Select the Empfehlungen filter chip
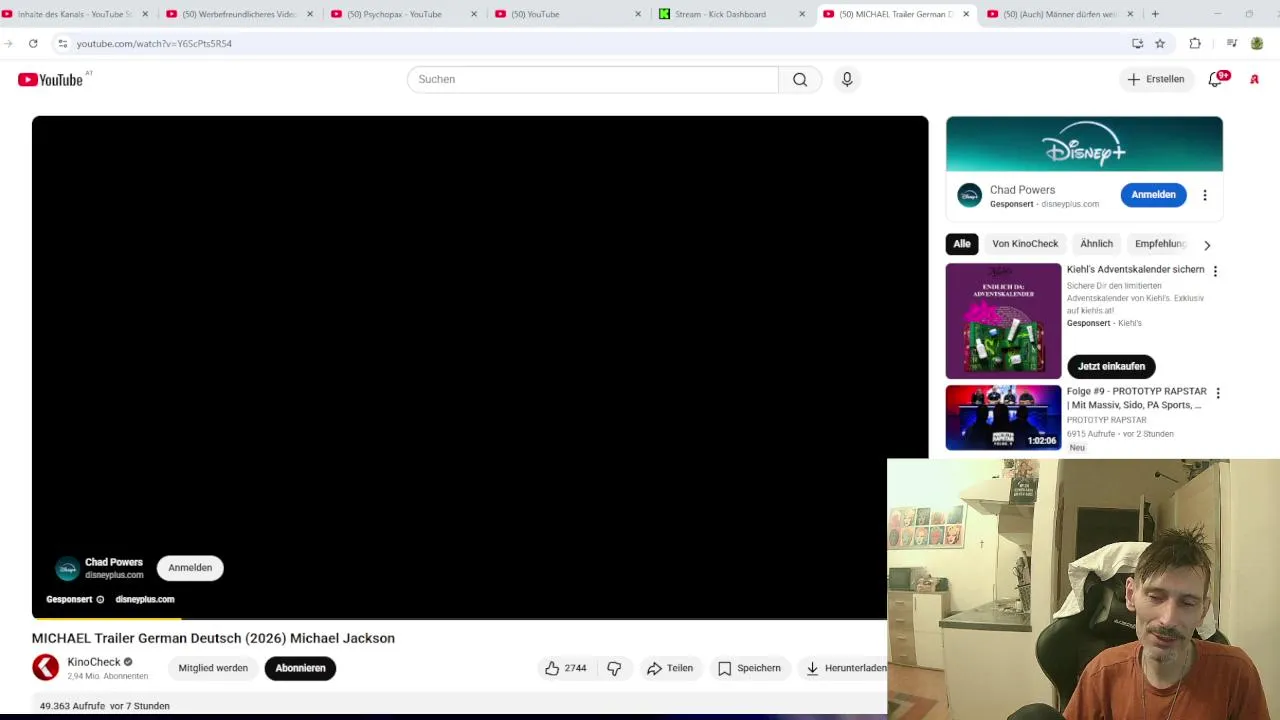Screen dimensions: 1280x720 (1160, 244)
